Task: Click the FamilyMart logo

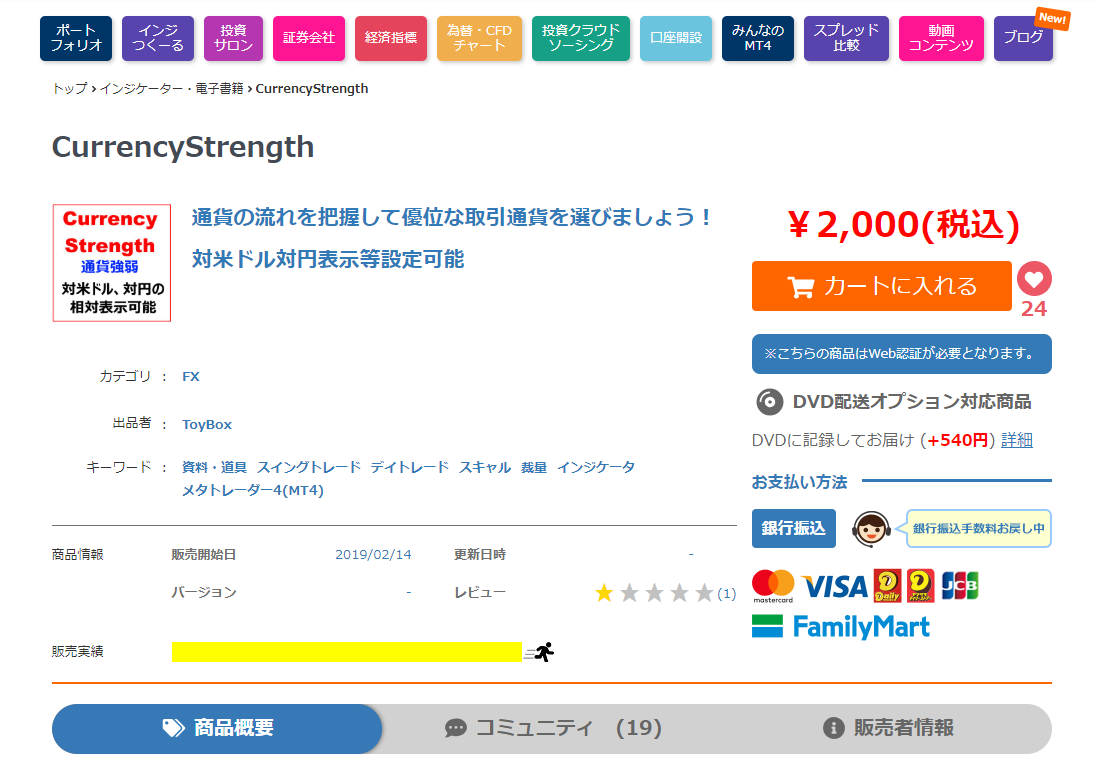Action: (x=841, y=627)
